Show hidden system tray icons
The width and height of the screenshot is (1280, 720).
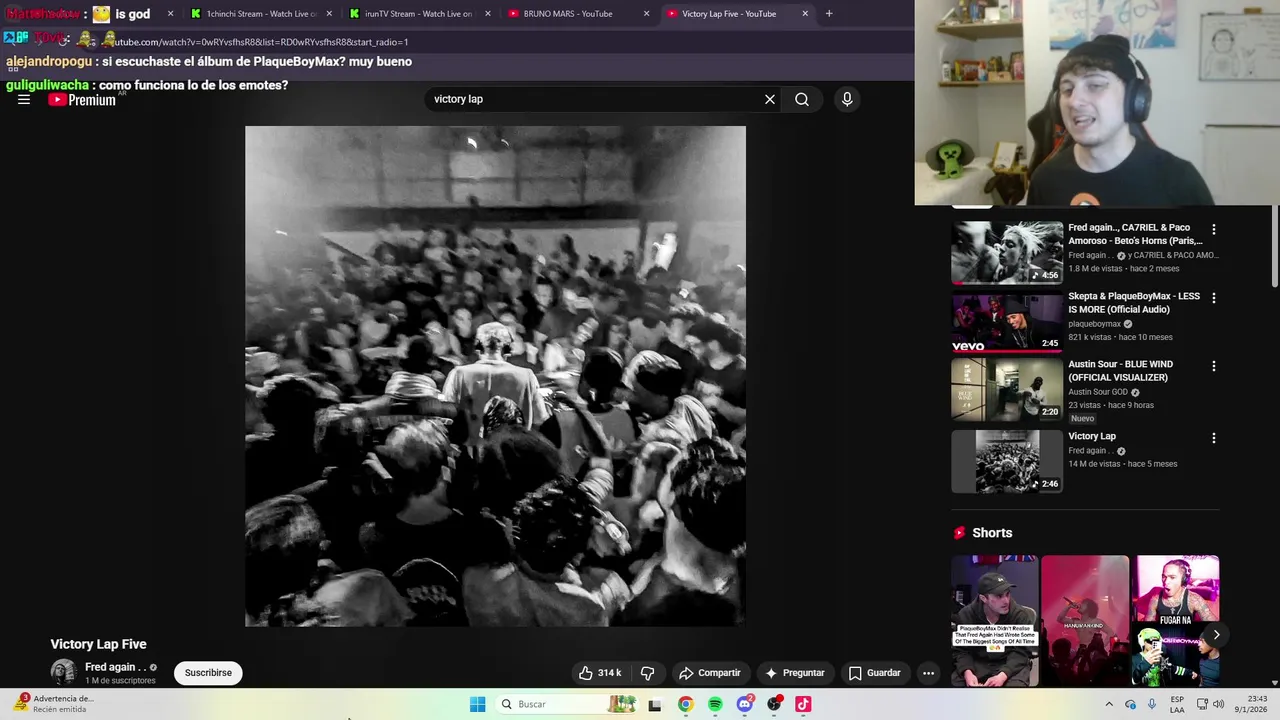pyautogui.click(x=1108, y=704)
